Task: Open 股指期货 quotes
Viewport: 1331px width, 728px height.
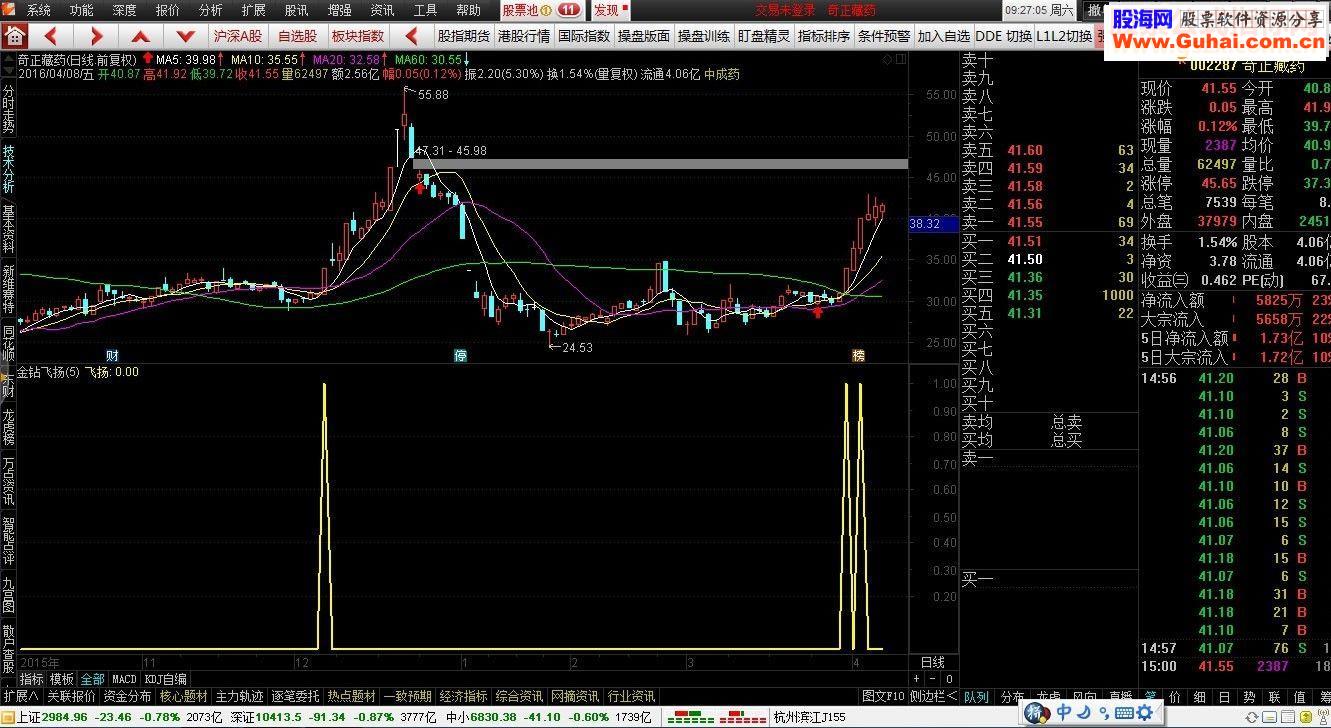Action: [463, 36]
